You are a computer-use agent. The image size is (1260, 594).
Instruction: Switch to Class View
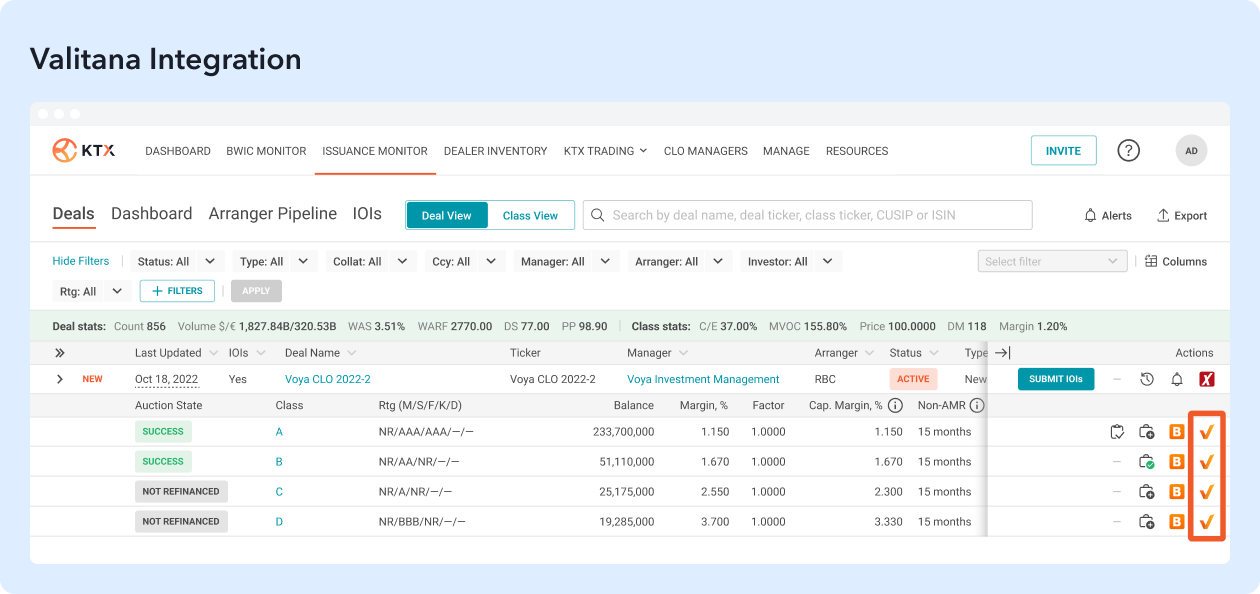(530, 216)
